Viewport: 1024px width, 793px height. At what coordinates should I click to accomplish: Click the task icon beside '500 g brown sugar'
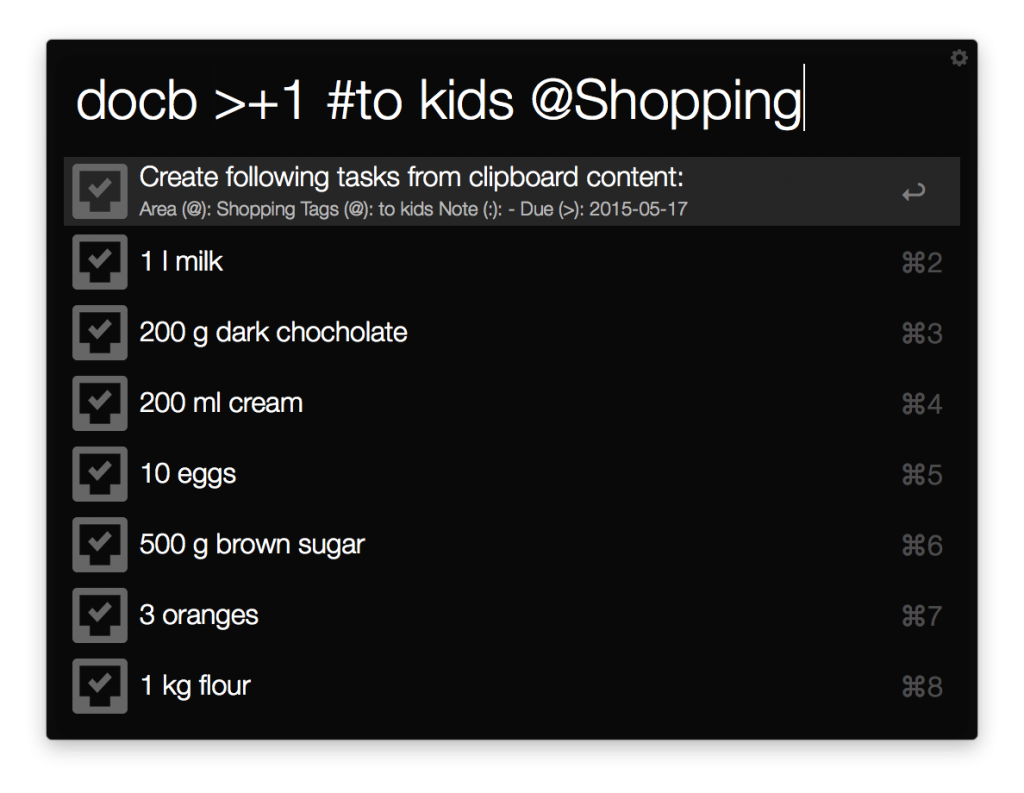click(100, 545)
